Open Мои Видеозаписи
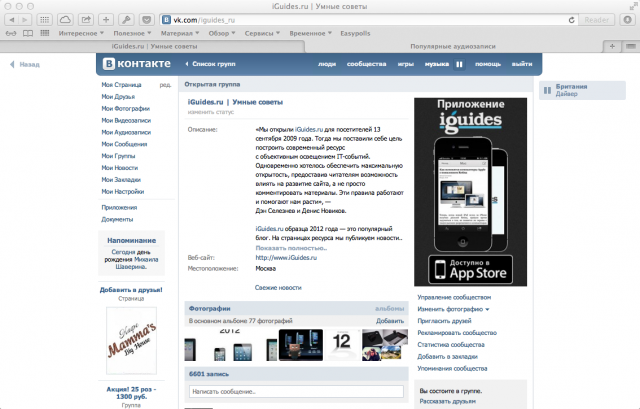Image resolution: width=640 pixels, height=409 pixels. (126, 120)
